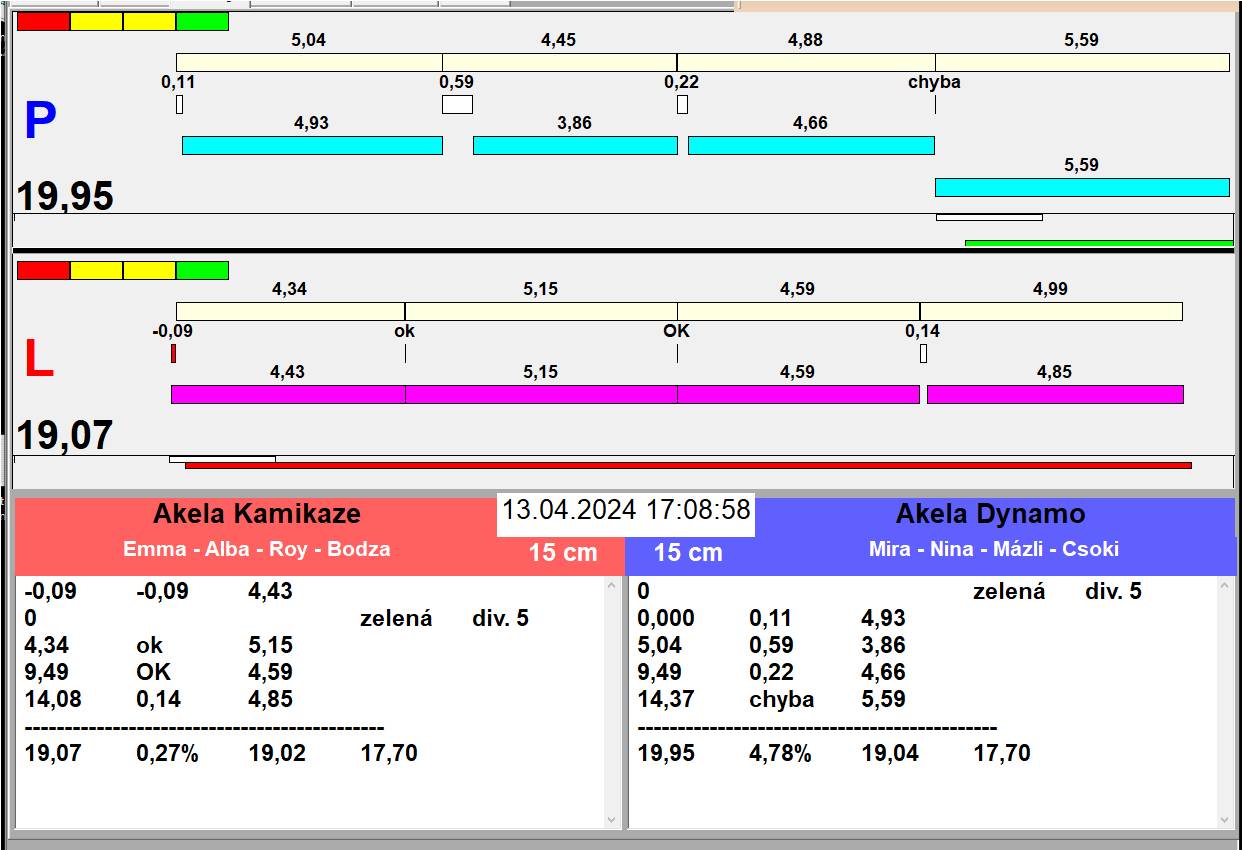Click the green start light in lane P

pos(202,21)
